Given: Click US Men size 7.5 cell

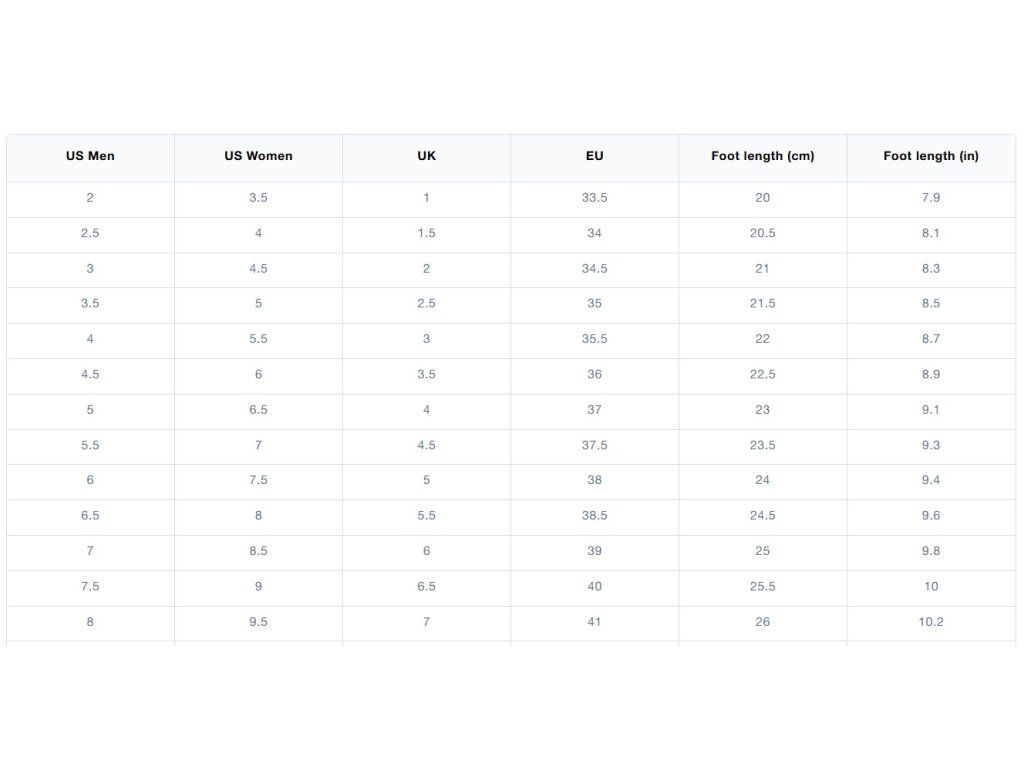Looking at the screenshot, I should coord(90,587).
